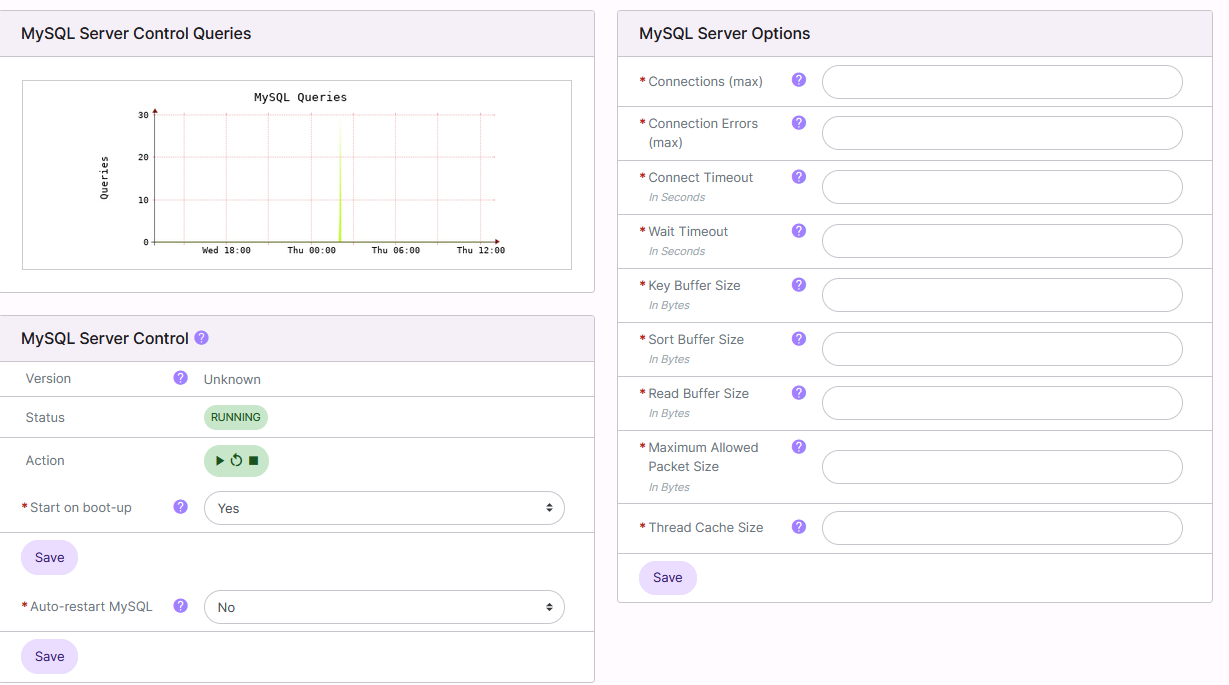
Task: Open help for Thread Cache Size
Action: (798, 527)
